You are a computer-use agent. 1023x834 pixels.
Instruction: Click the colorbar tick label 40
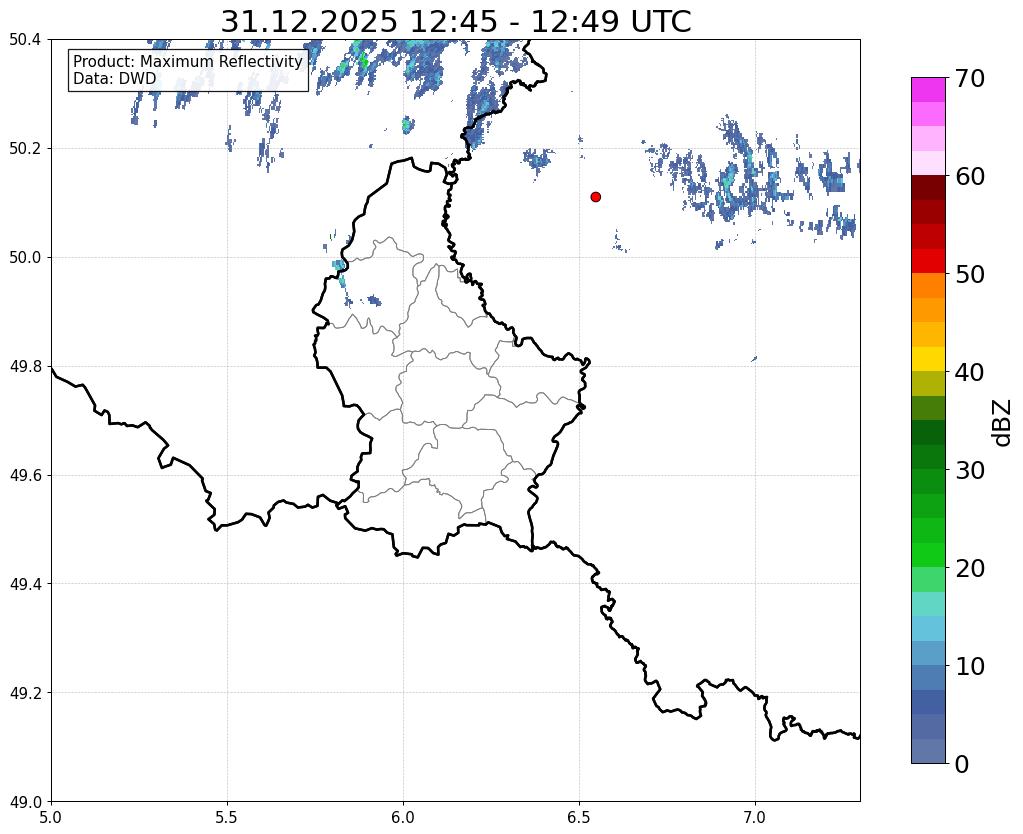(970, 372)
